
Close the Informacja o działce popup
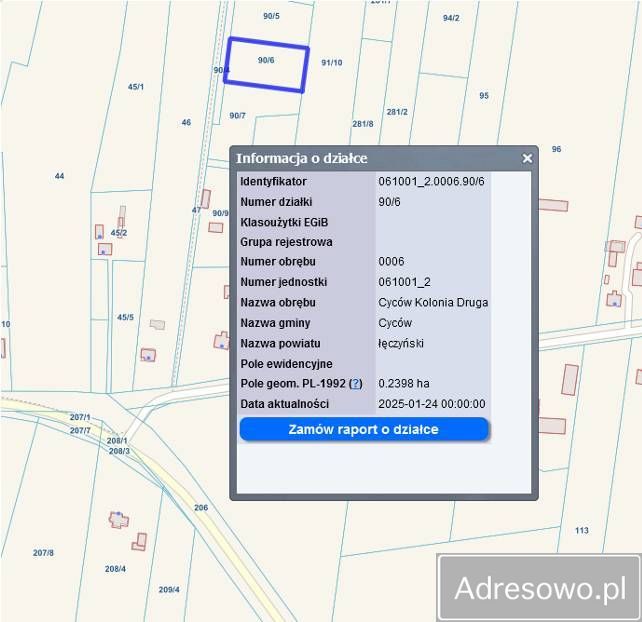click(527, 158)
